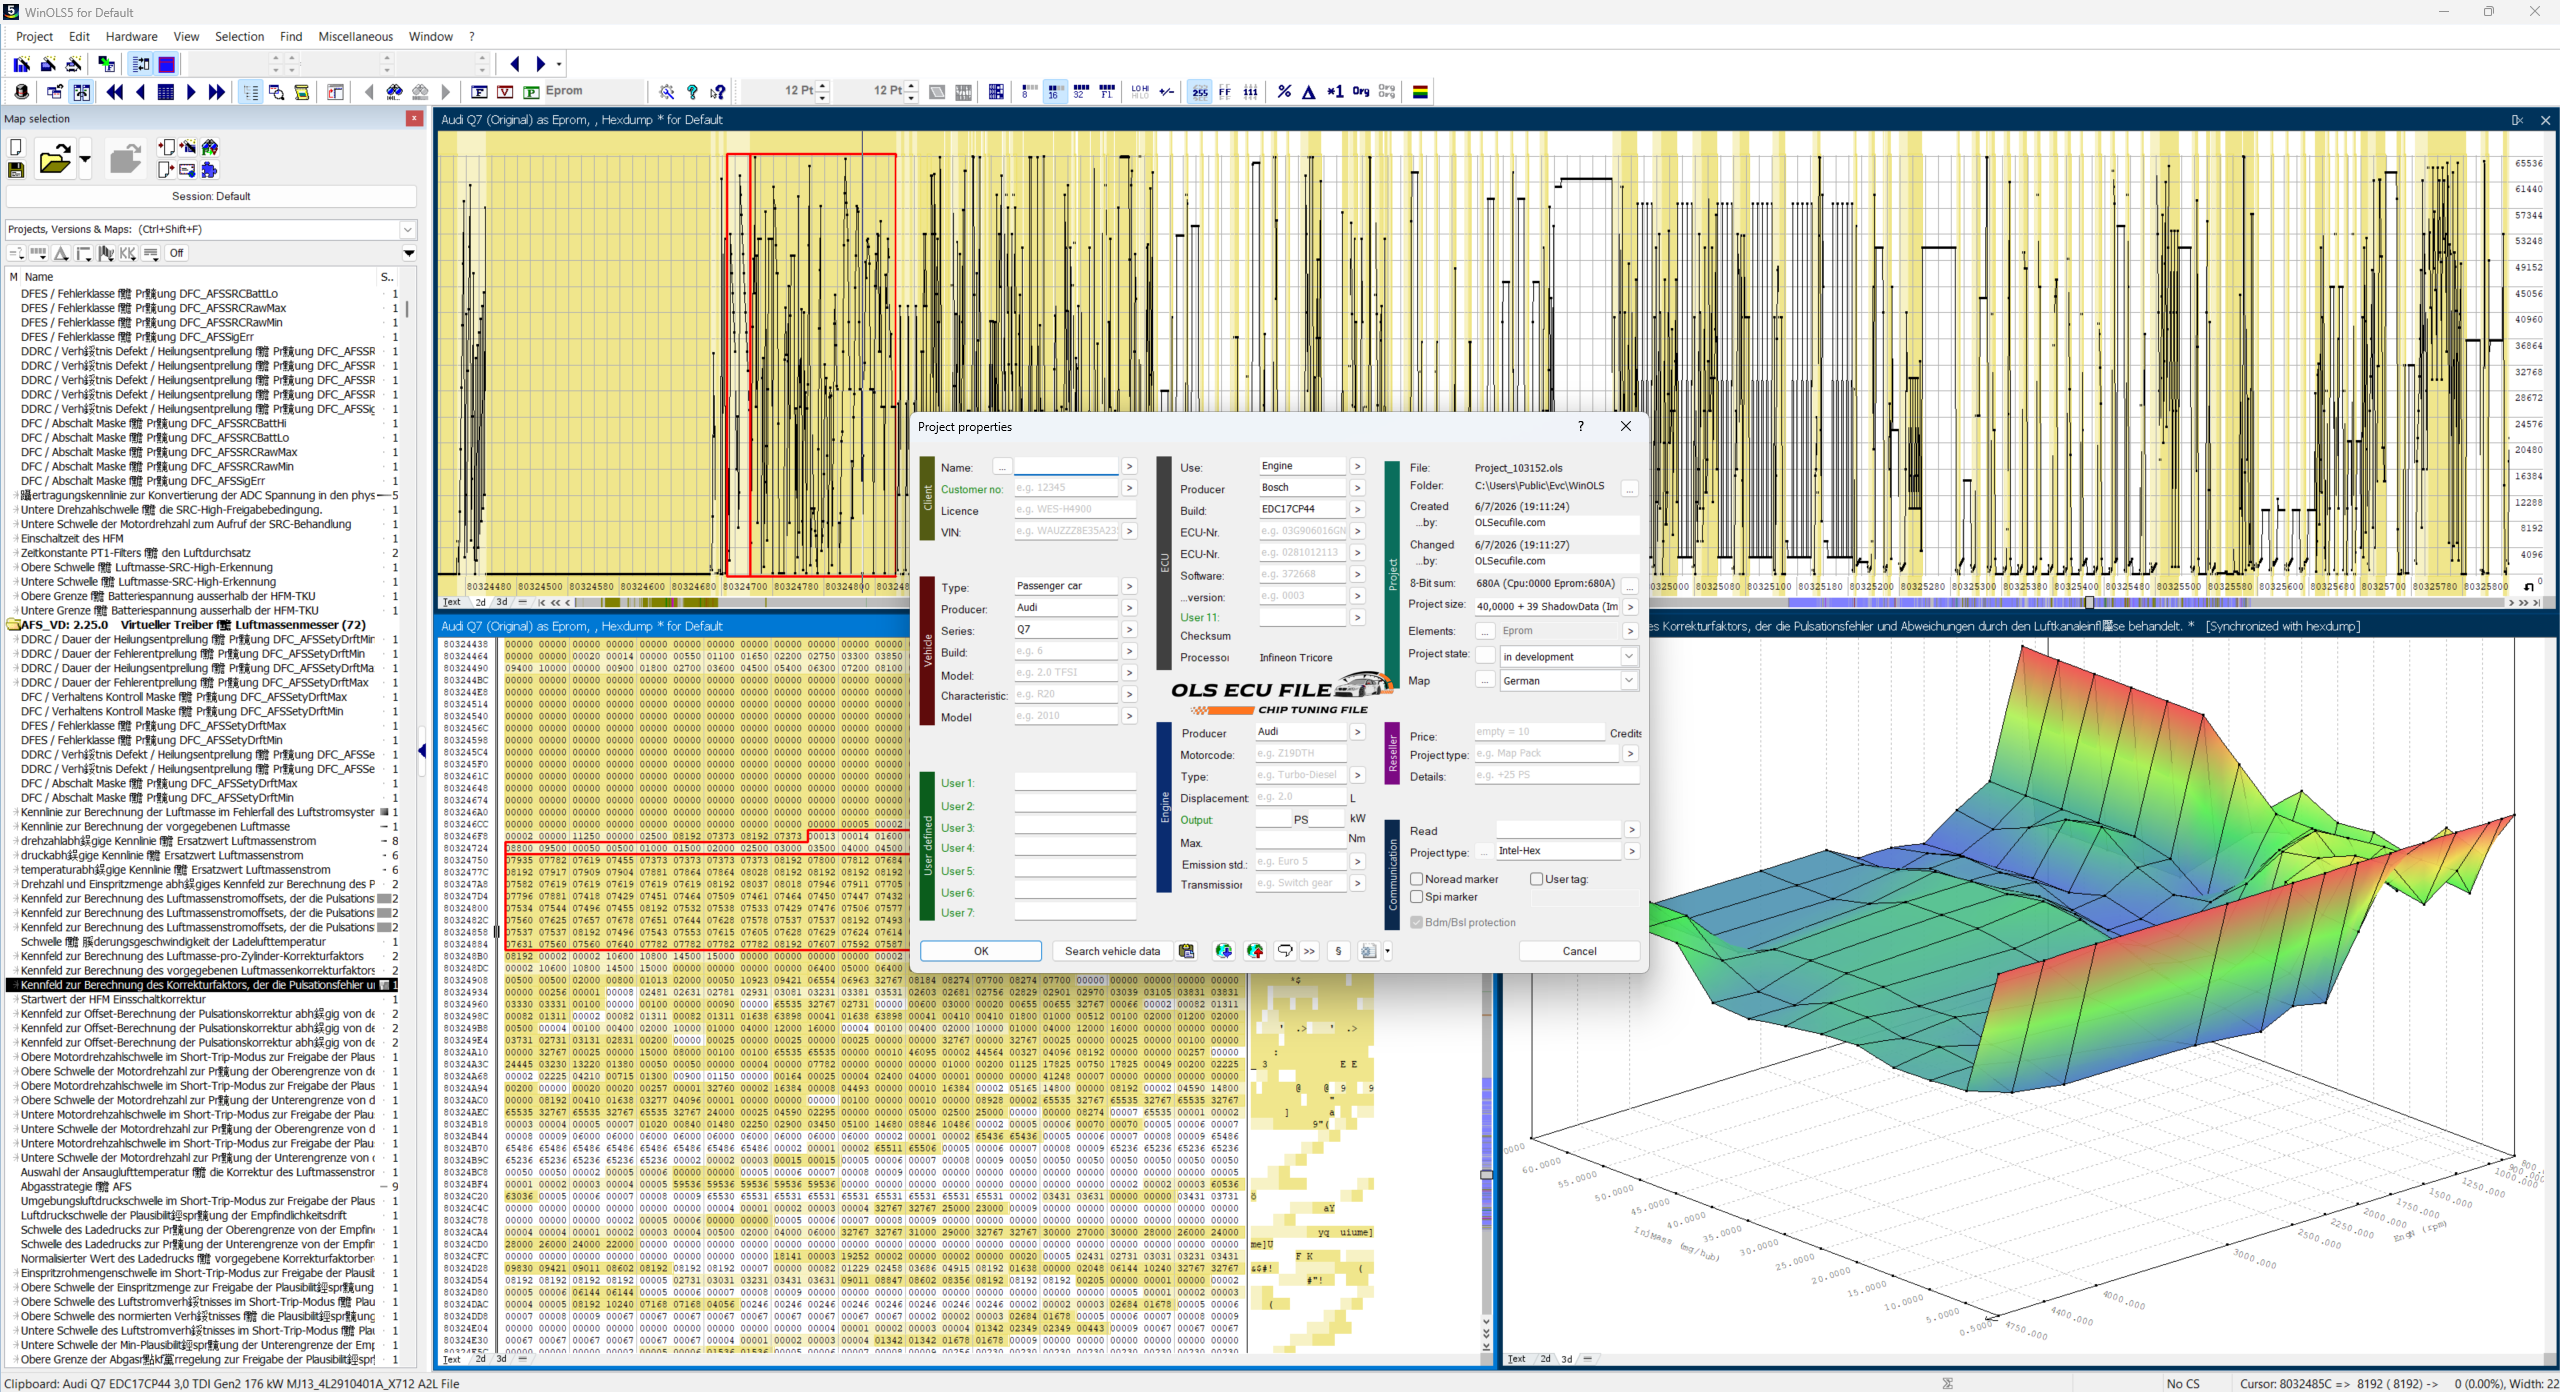Click the download globe icon in Project properties
The width and height of the screenshot is (2560, 1392).
pyautogui.click(x=1223, y=951)
